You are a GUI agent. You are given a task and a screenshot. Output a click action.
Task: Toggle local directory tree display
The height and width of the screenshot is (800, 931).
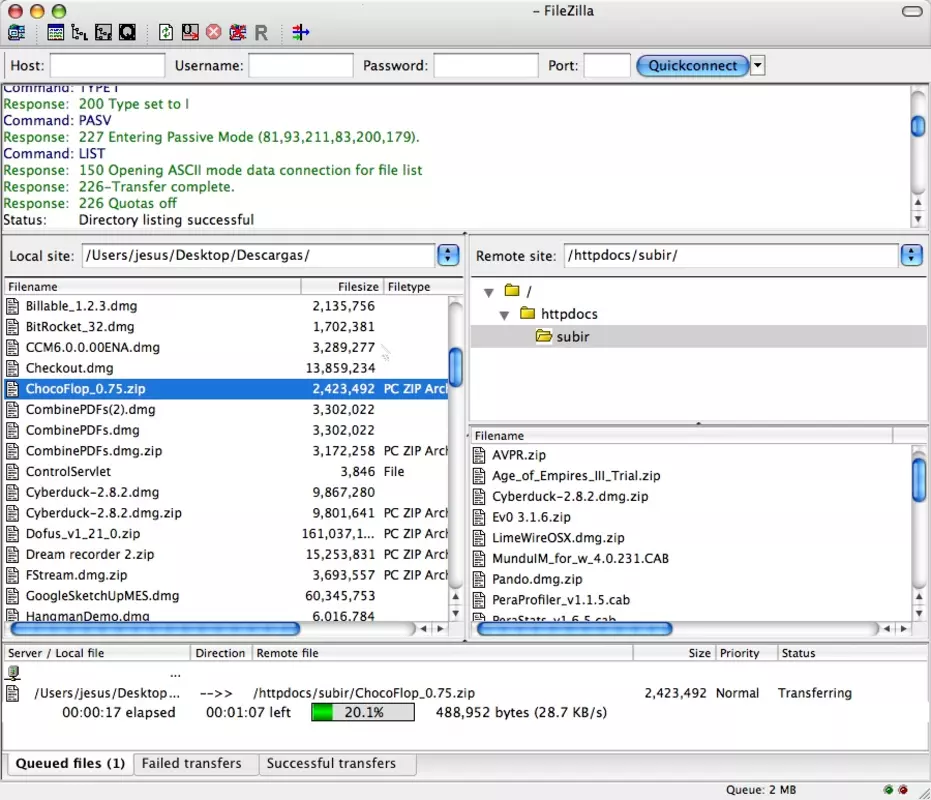pyautogui.click(x=80, y=32)
